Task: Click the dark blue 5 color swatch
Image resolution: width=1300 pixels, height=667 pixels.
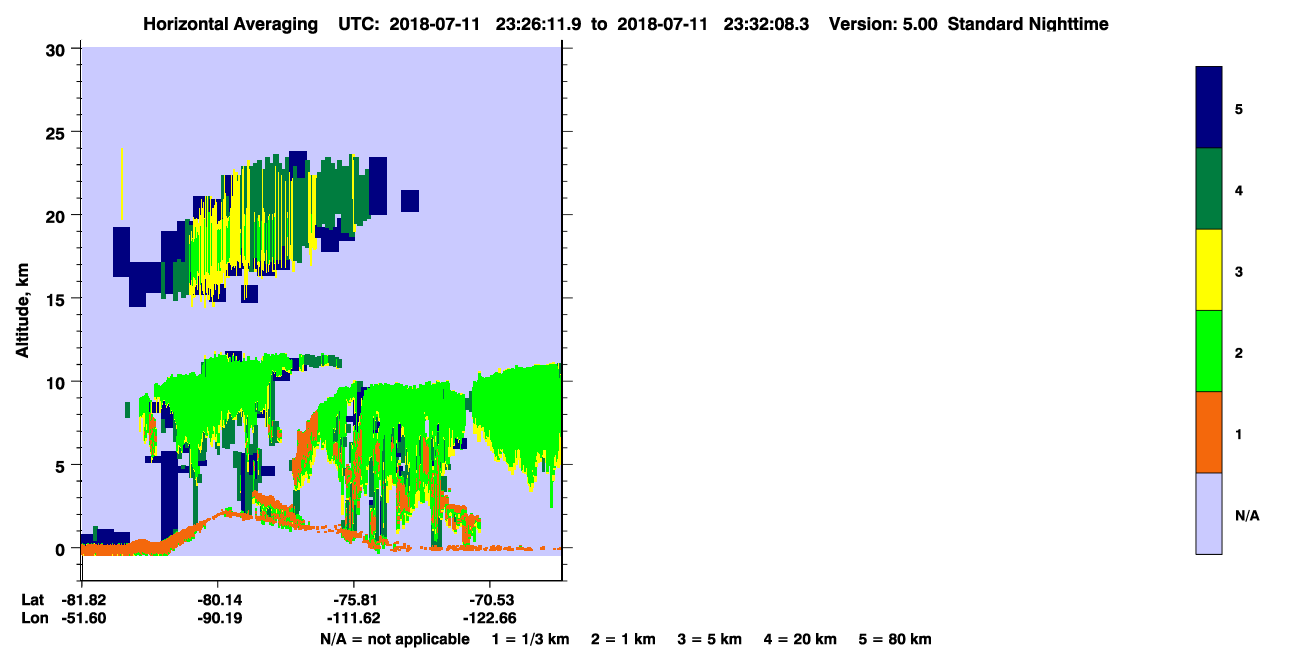Action: (1209, 108)
